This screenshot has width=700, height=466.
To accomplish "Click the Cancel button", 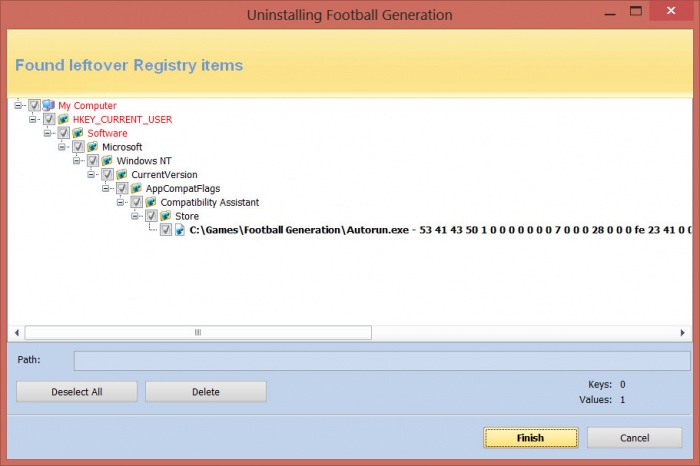I will click(x=634, y=437).
